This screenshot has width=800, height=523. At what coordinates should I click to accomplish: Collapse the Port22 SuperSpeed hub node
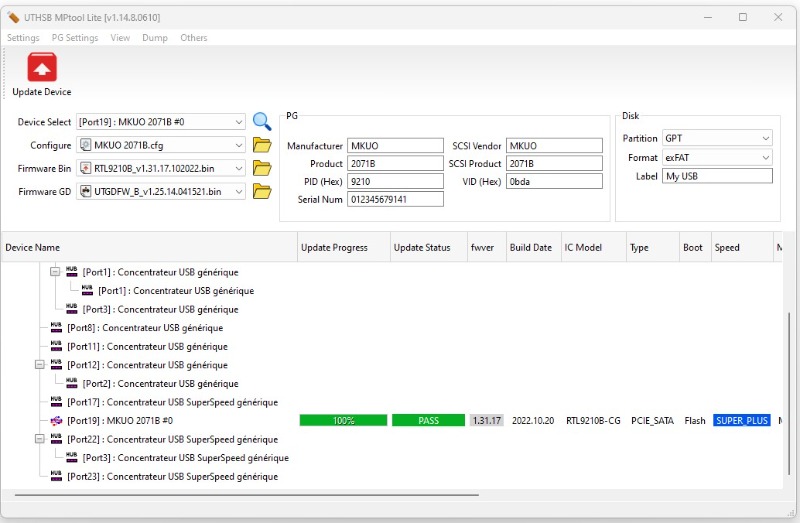(40, 439)
